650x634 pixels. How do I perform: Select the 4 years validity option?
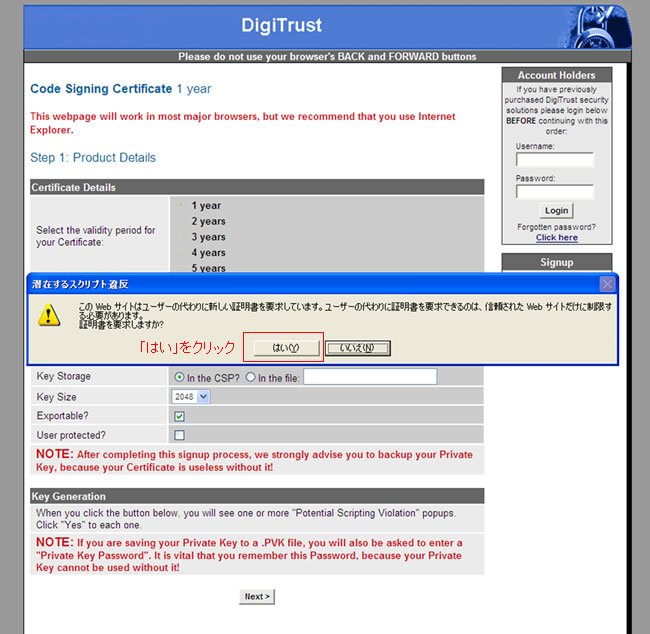(181, 253)
